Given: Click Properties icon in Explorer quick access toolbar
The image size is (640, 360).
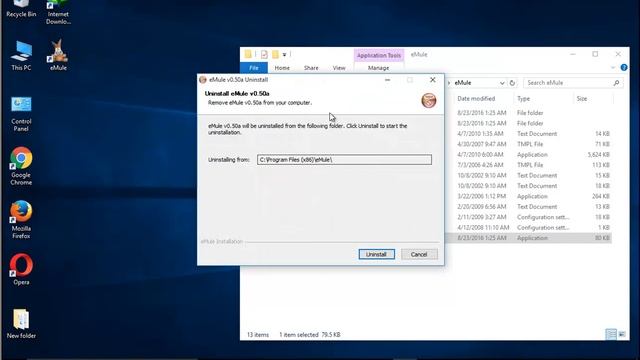Looking at the screenshot, I should (264, 54).
